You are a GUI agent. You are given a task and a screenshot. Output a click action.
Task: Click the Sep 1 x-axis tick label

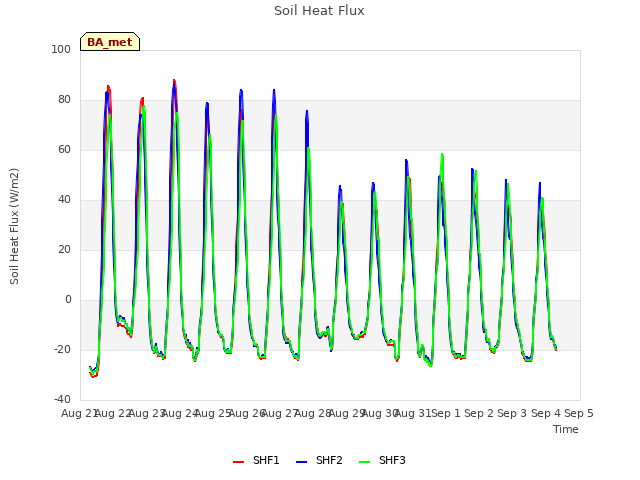point(446,413)
